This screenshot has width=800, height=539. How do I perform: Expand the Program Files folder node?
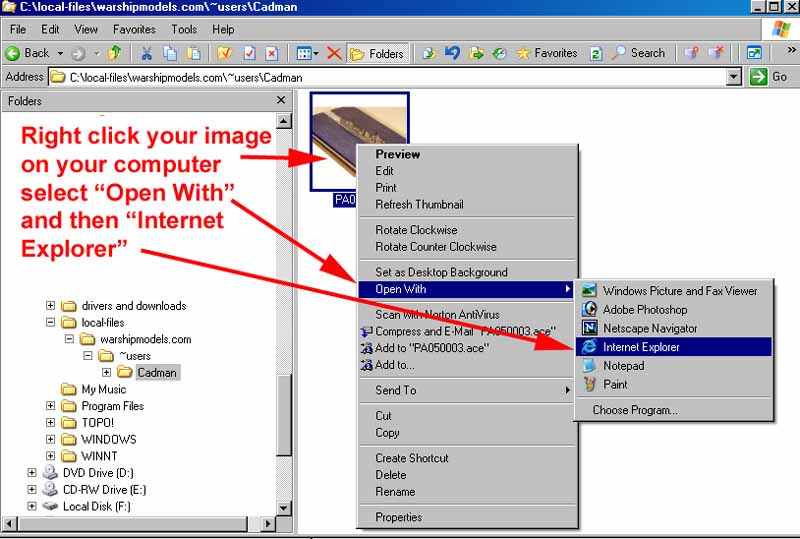[51, 406]
